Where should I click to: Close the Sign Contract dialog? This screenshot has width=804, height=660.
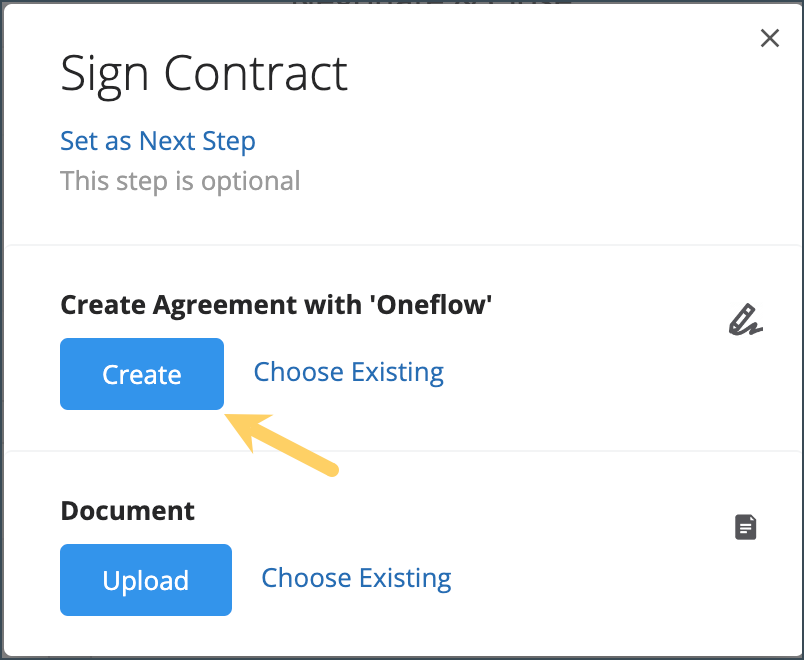(x=769, y=38)
